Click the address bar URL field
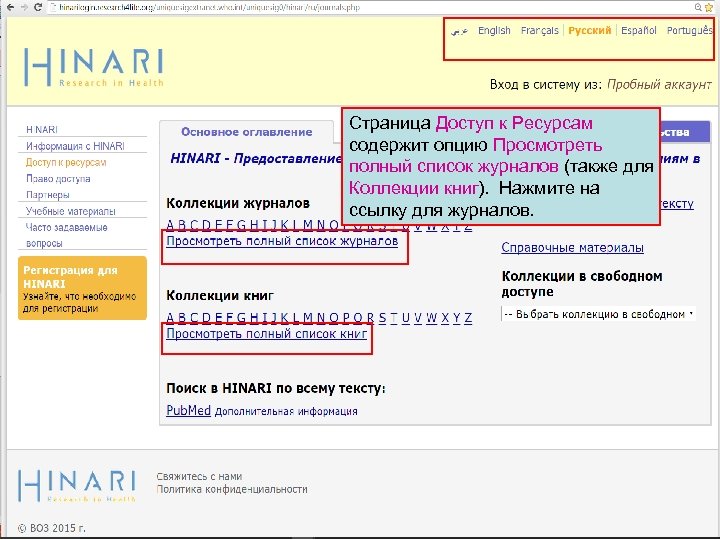This screenshot has width=720, height=540. 367,7
